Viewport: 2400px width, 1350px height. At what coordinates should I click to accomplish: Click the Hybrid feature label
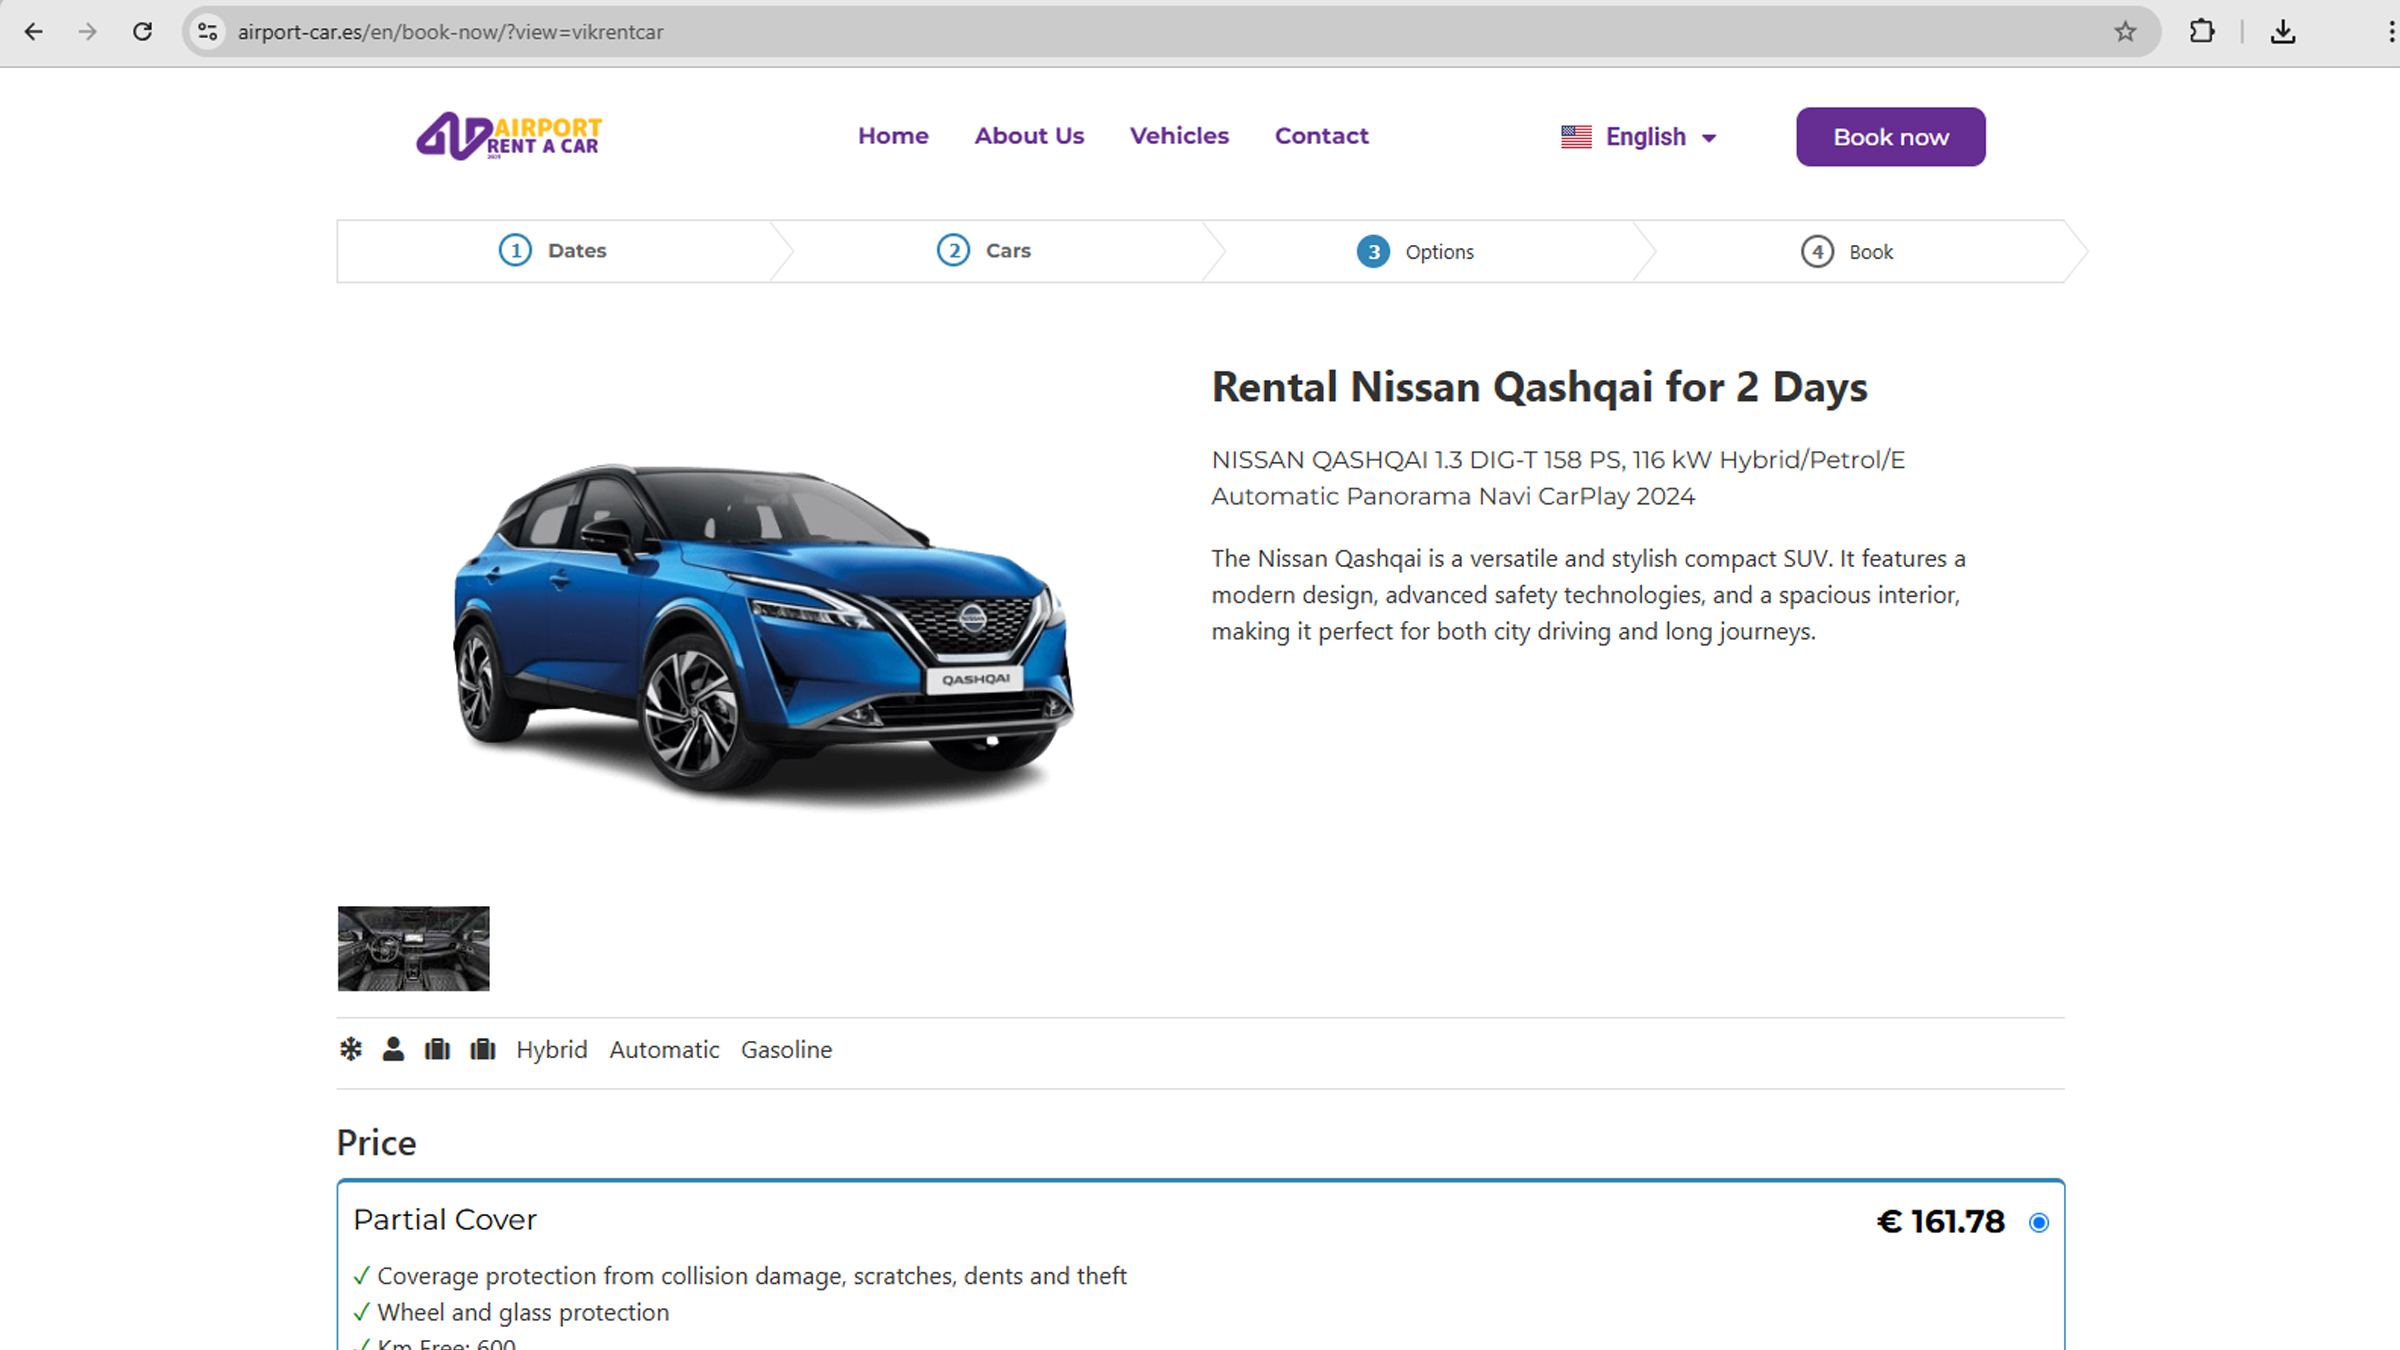click(x=552, y=1050)
